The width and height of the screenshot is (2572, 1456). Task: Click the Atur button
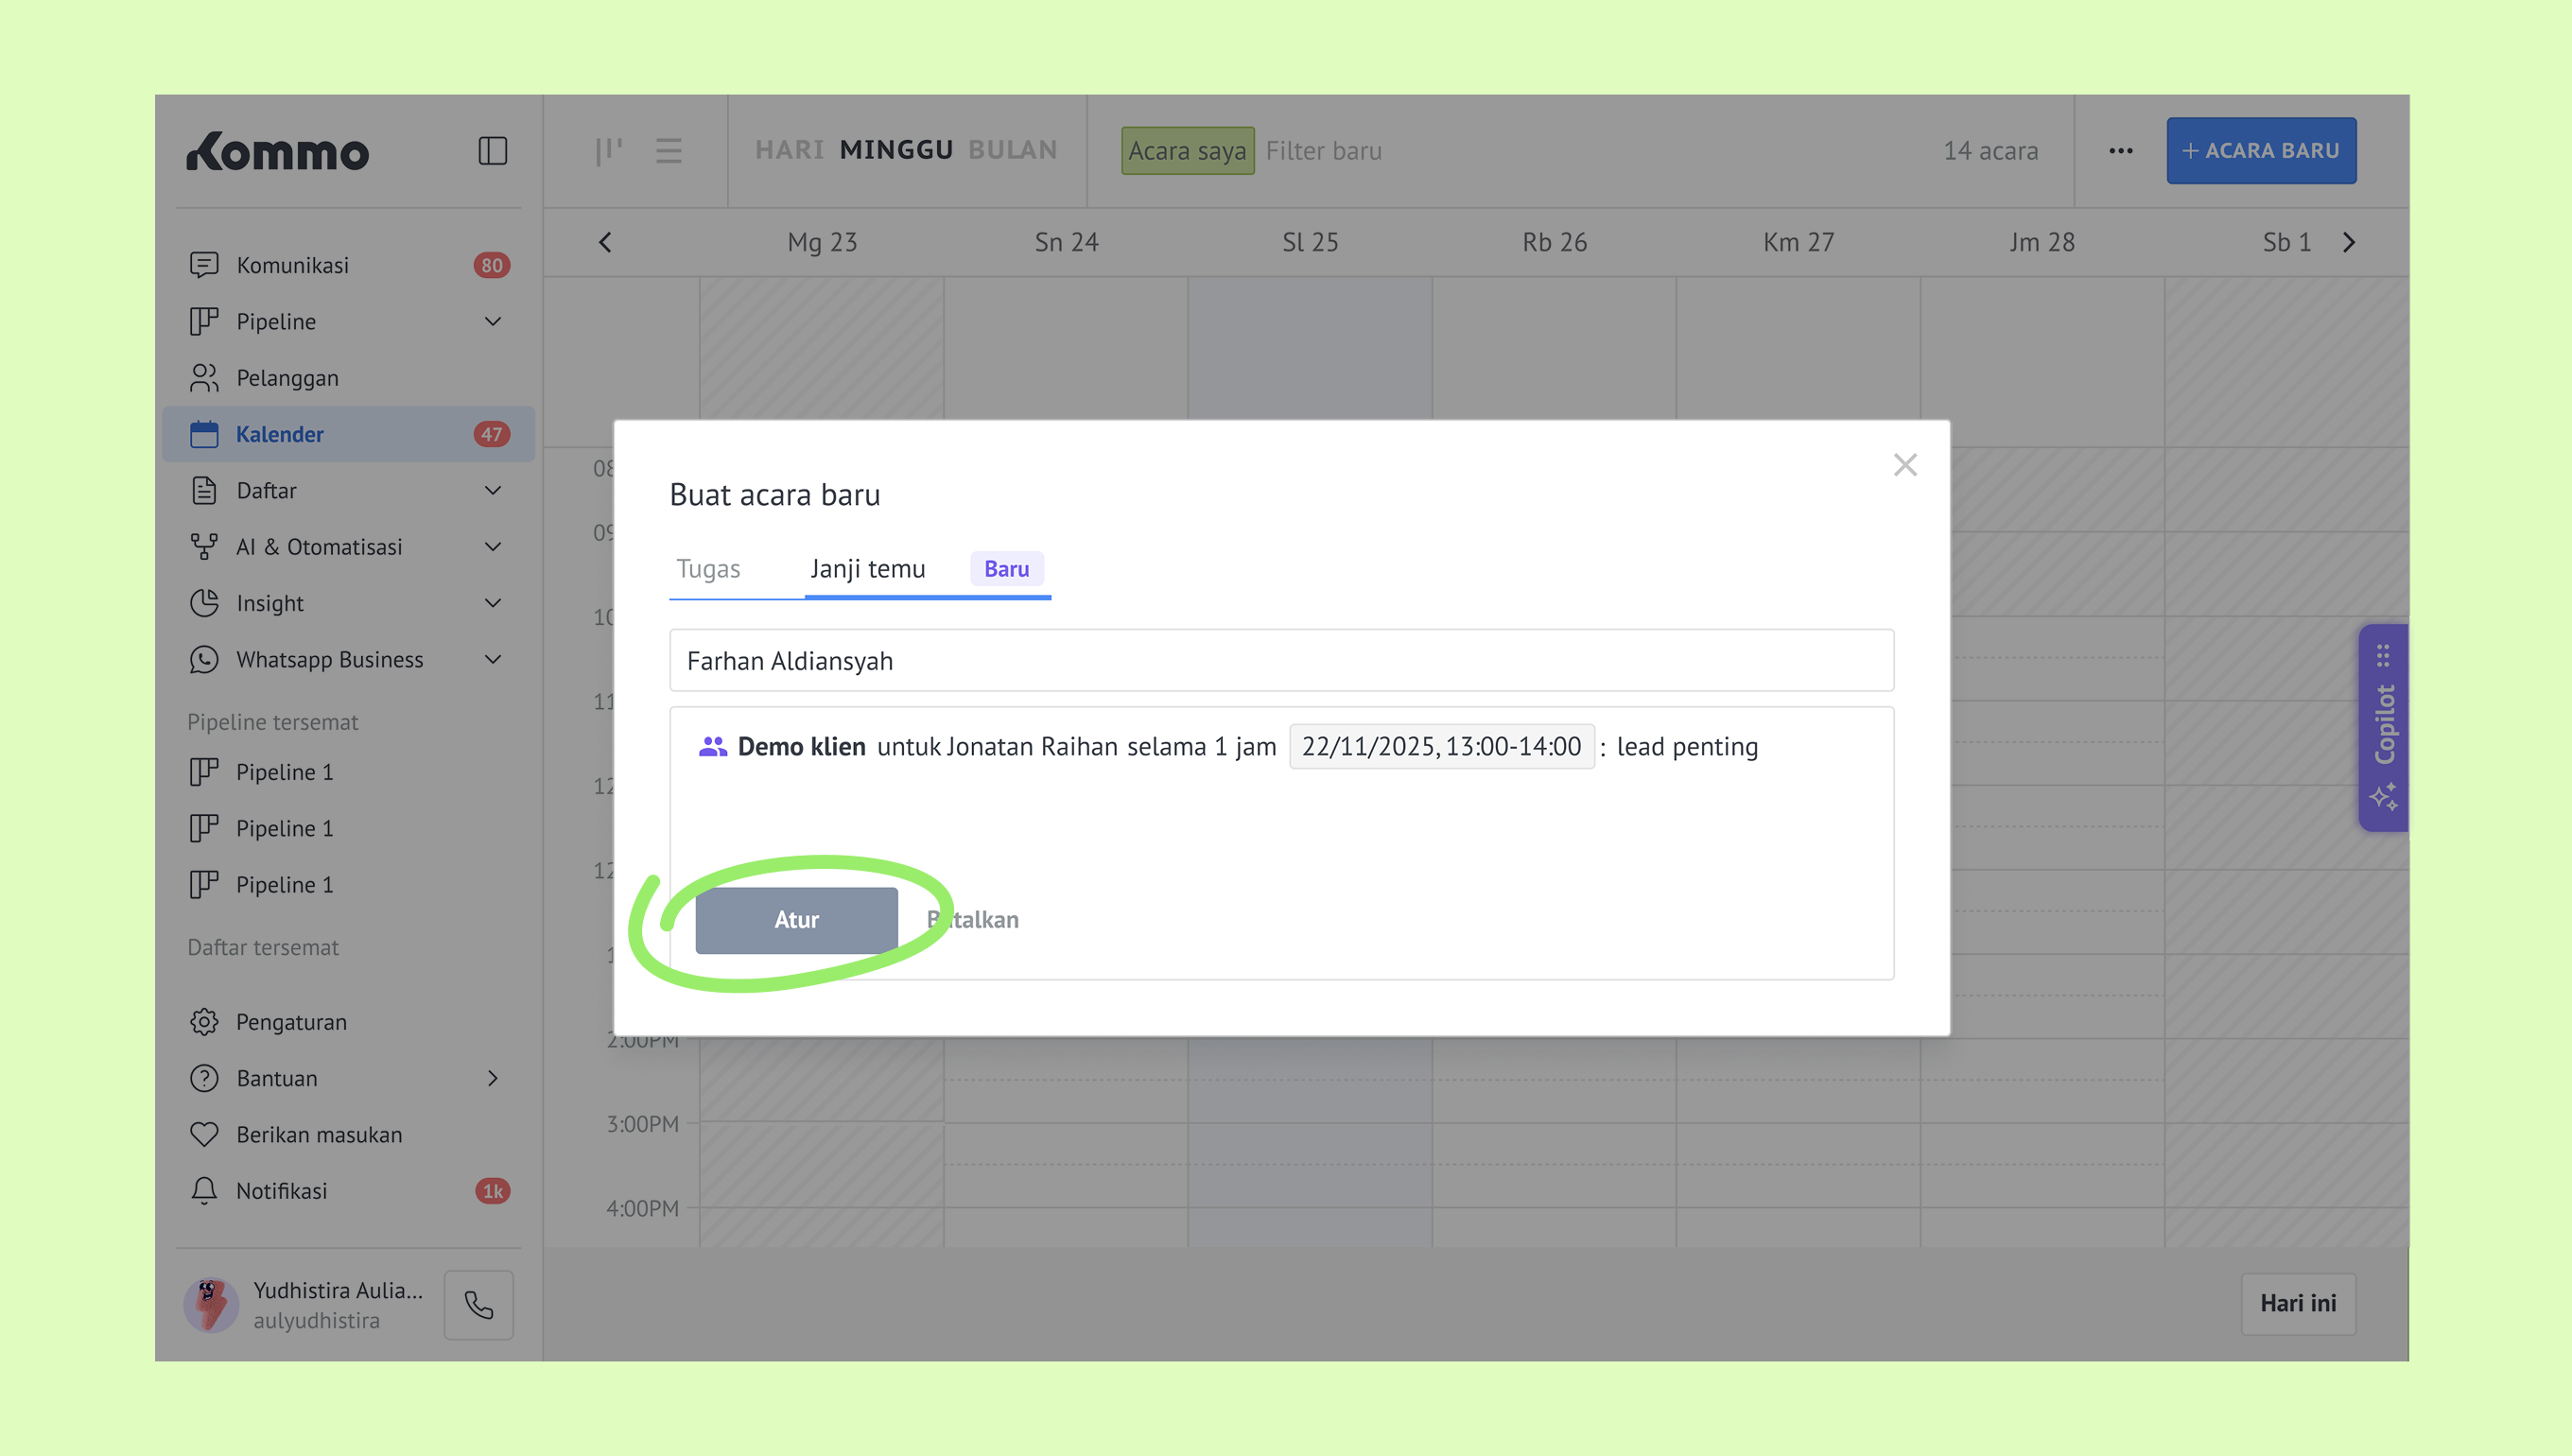pos(796,920)
